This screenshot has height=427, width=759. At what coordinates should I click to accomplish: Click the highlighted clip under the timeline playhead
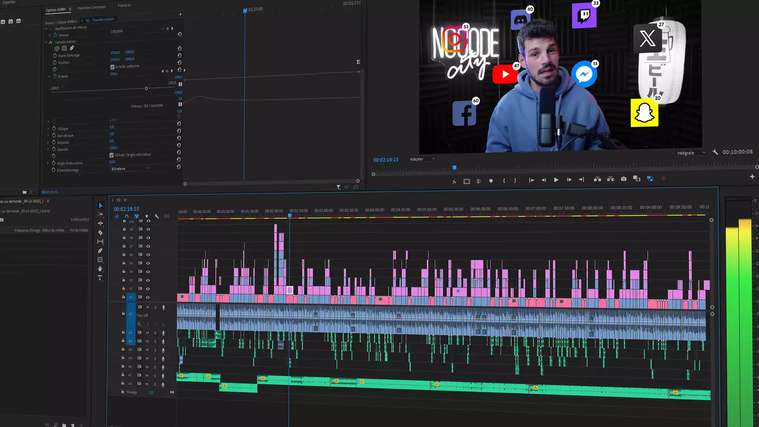tap(289, 290)
